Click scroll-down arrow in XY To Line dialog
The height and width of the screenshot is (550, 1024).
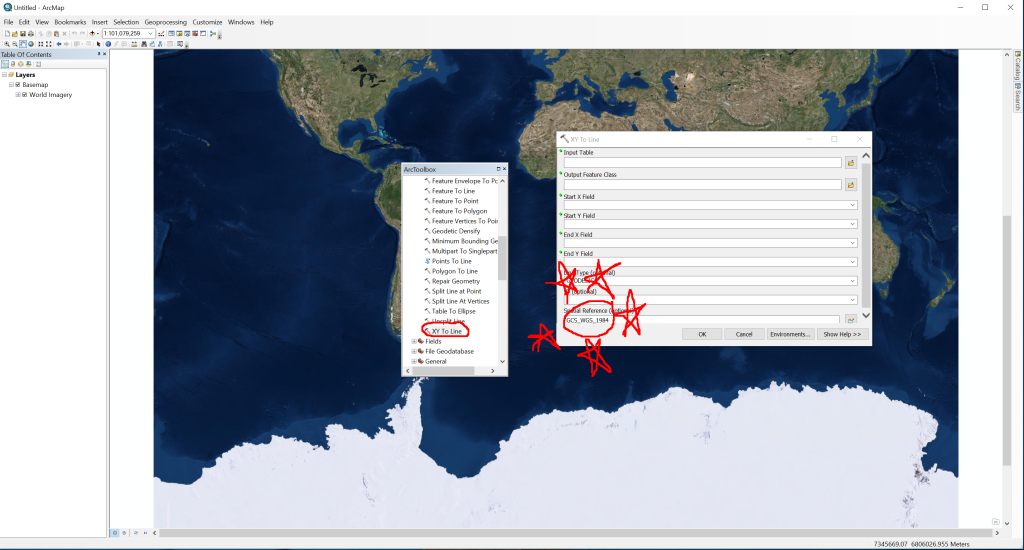pos(866,315)
